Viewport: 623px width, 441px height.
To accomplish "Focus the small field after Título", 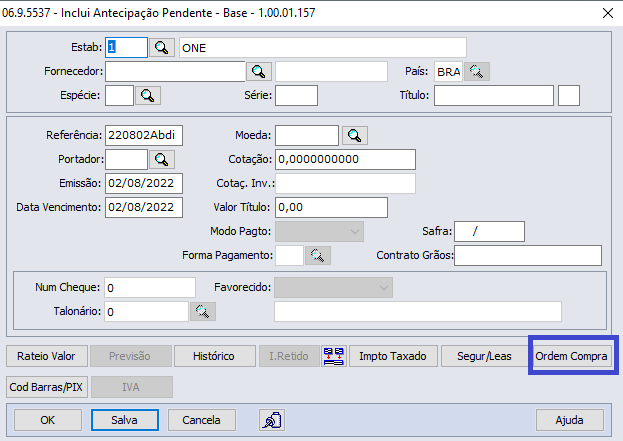I will click(x=569, y=95).
